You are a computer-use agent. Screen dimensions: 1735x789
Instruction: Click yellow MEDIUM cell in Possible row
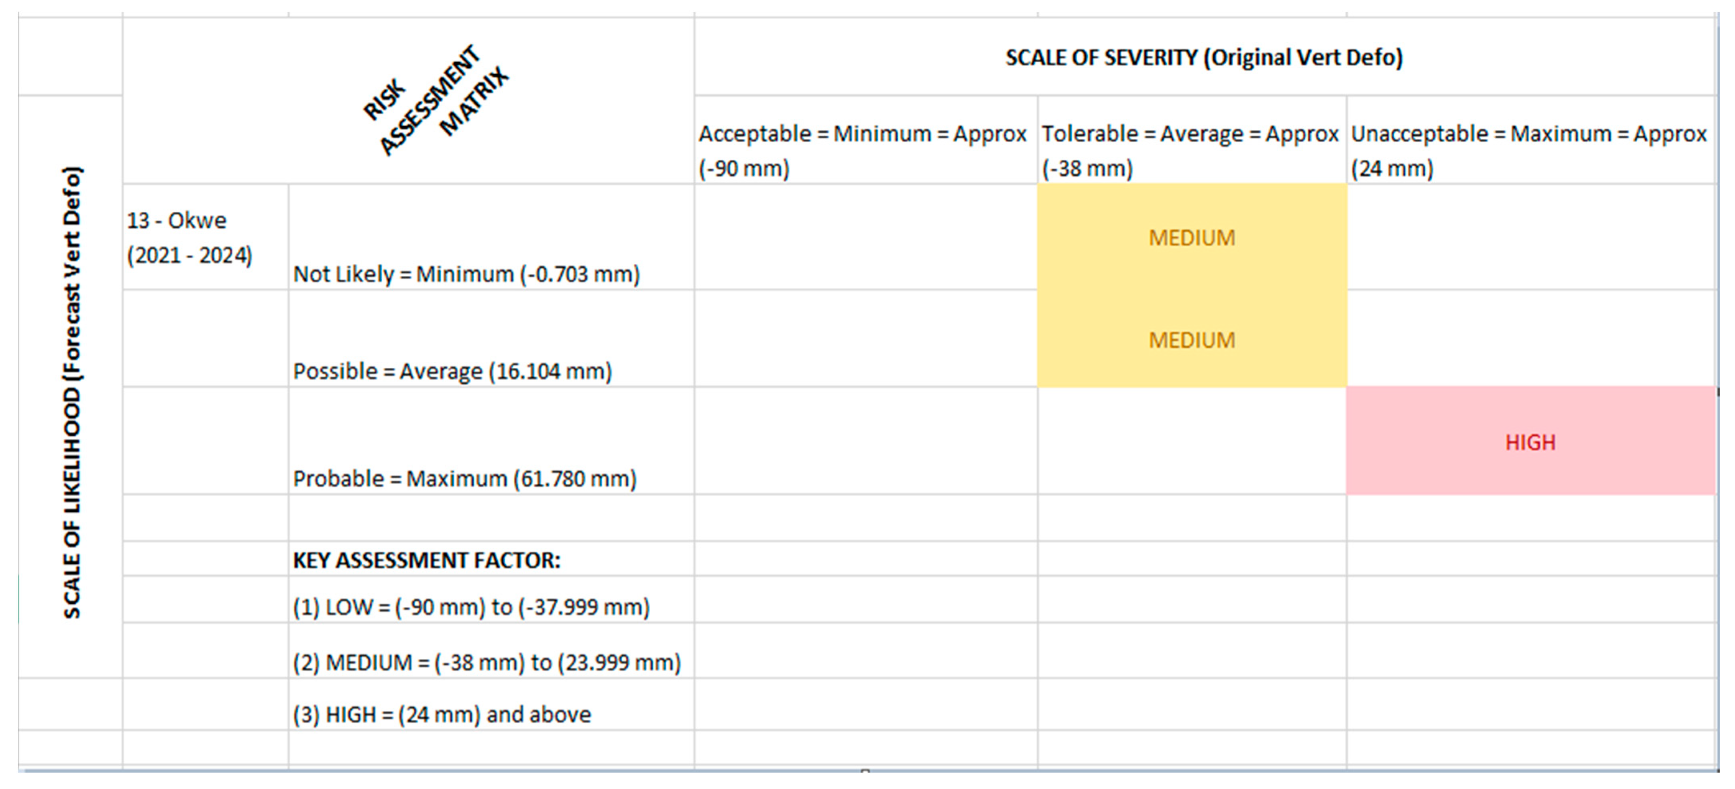1191,340
